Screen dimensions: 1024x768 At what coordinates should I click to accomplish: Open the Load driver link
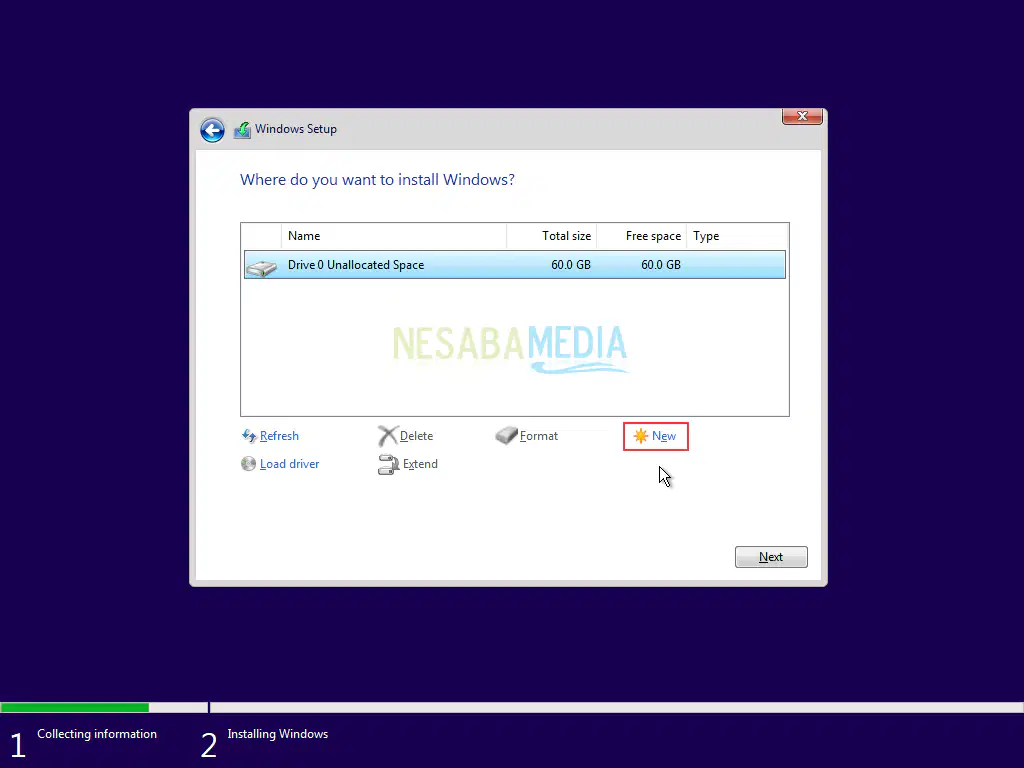[289, 464]
